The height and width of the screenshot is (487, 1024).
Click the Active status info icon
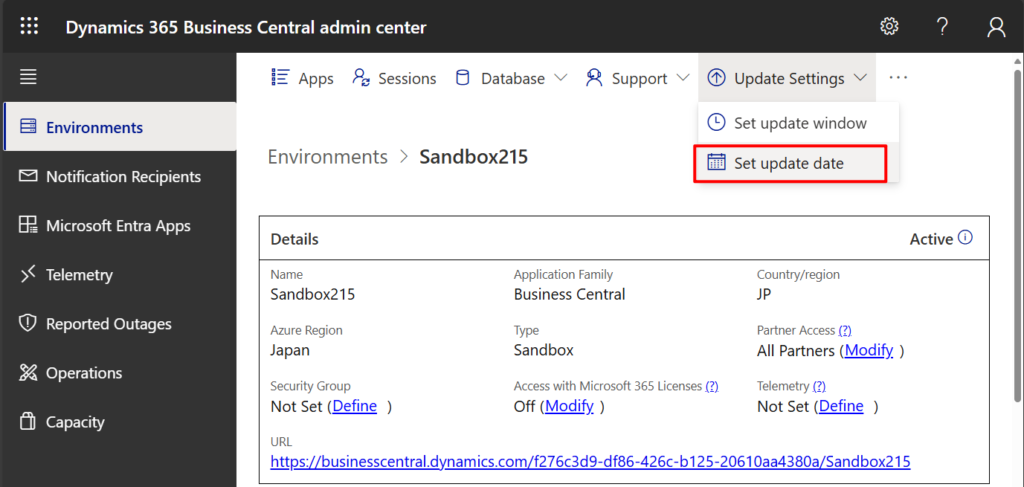965,238
